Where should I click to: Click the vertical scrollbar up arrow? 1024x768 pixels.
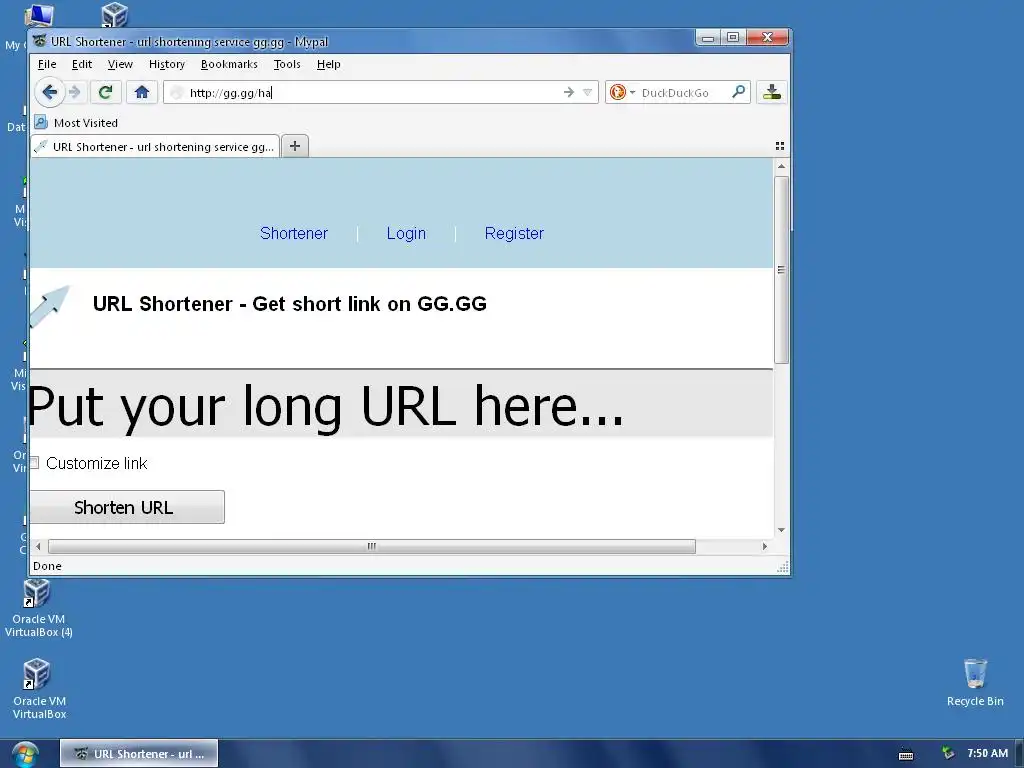click(781, 167)
